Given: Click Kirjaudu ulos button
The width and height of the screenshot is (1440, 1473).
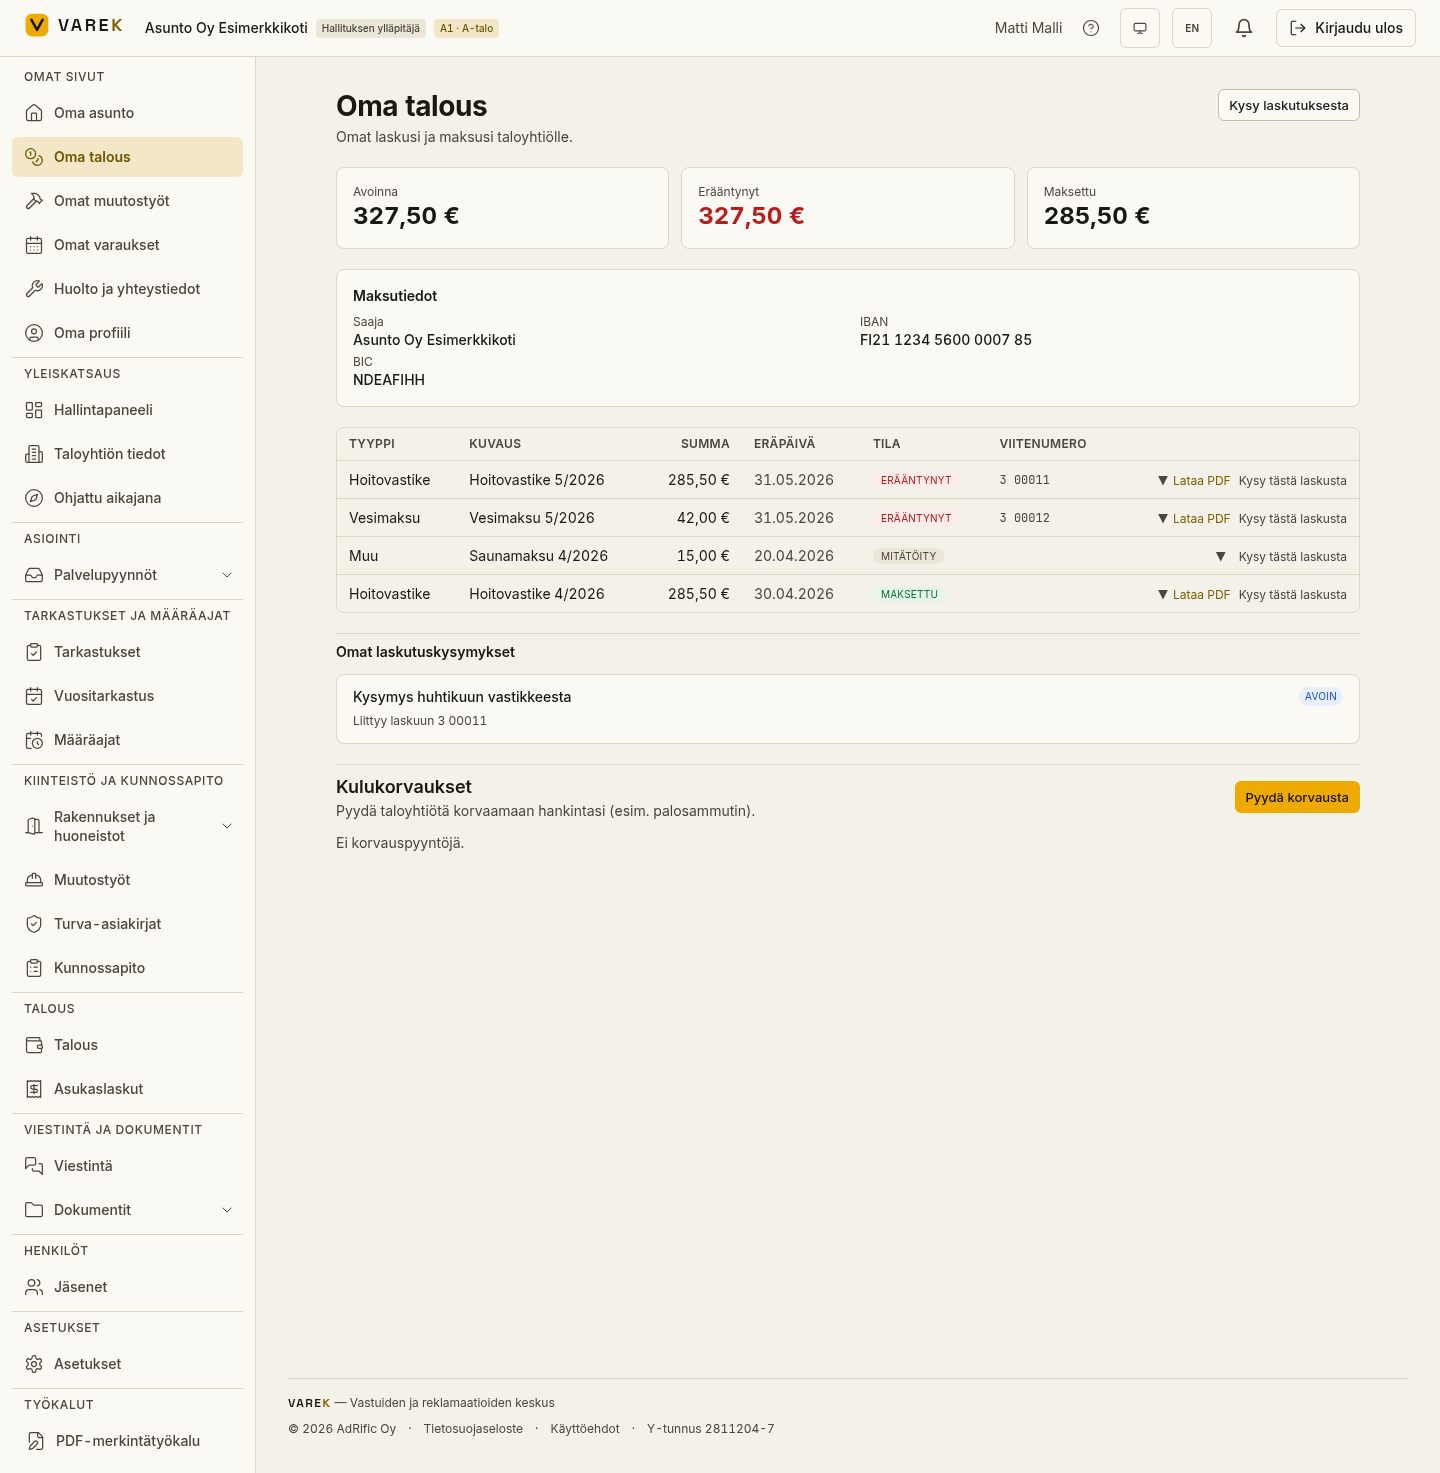Looking at the screenshot, I should click(x=1346, y=28).
